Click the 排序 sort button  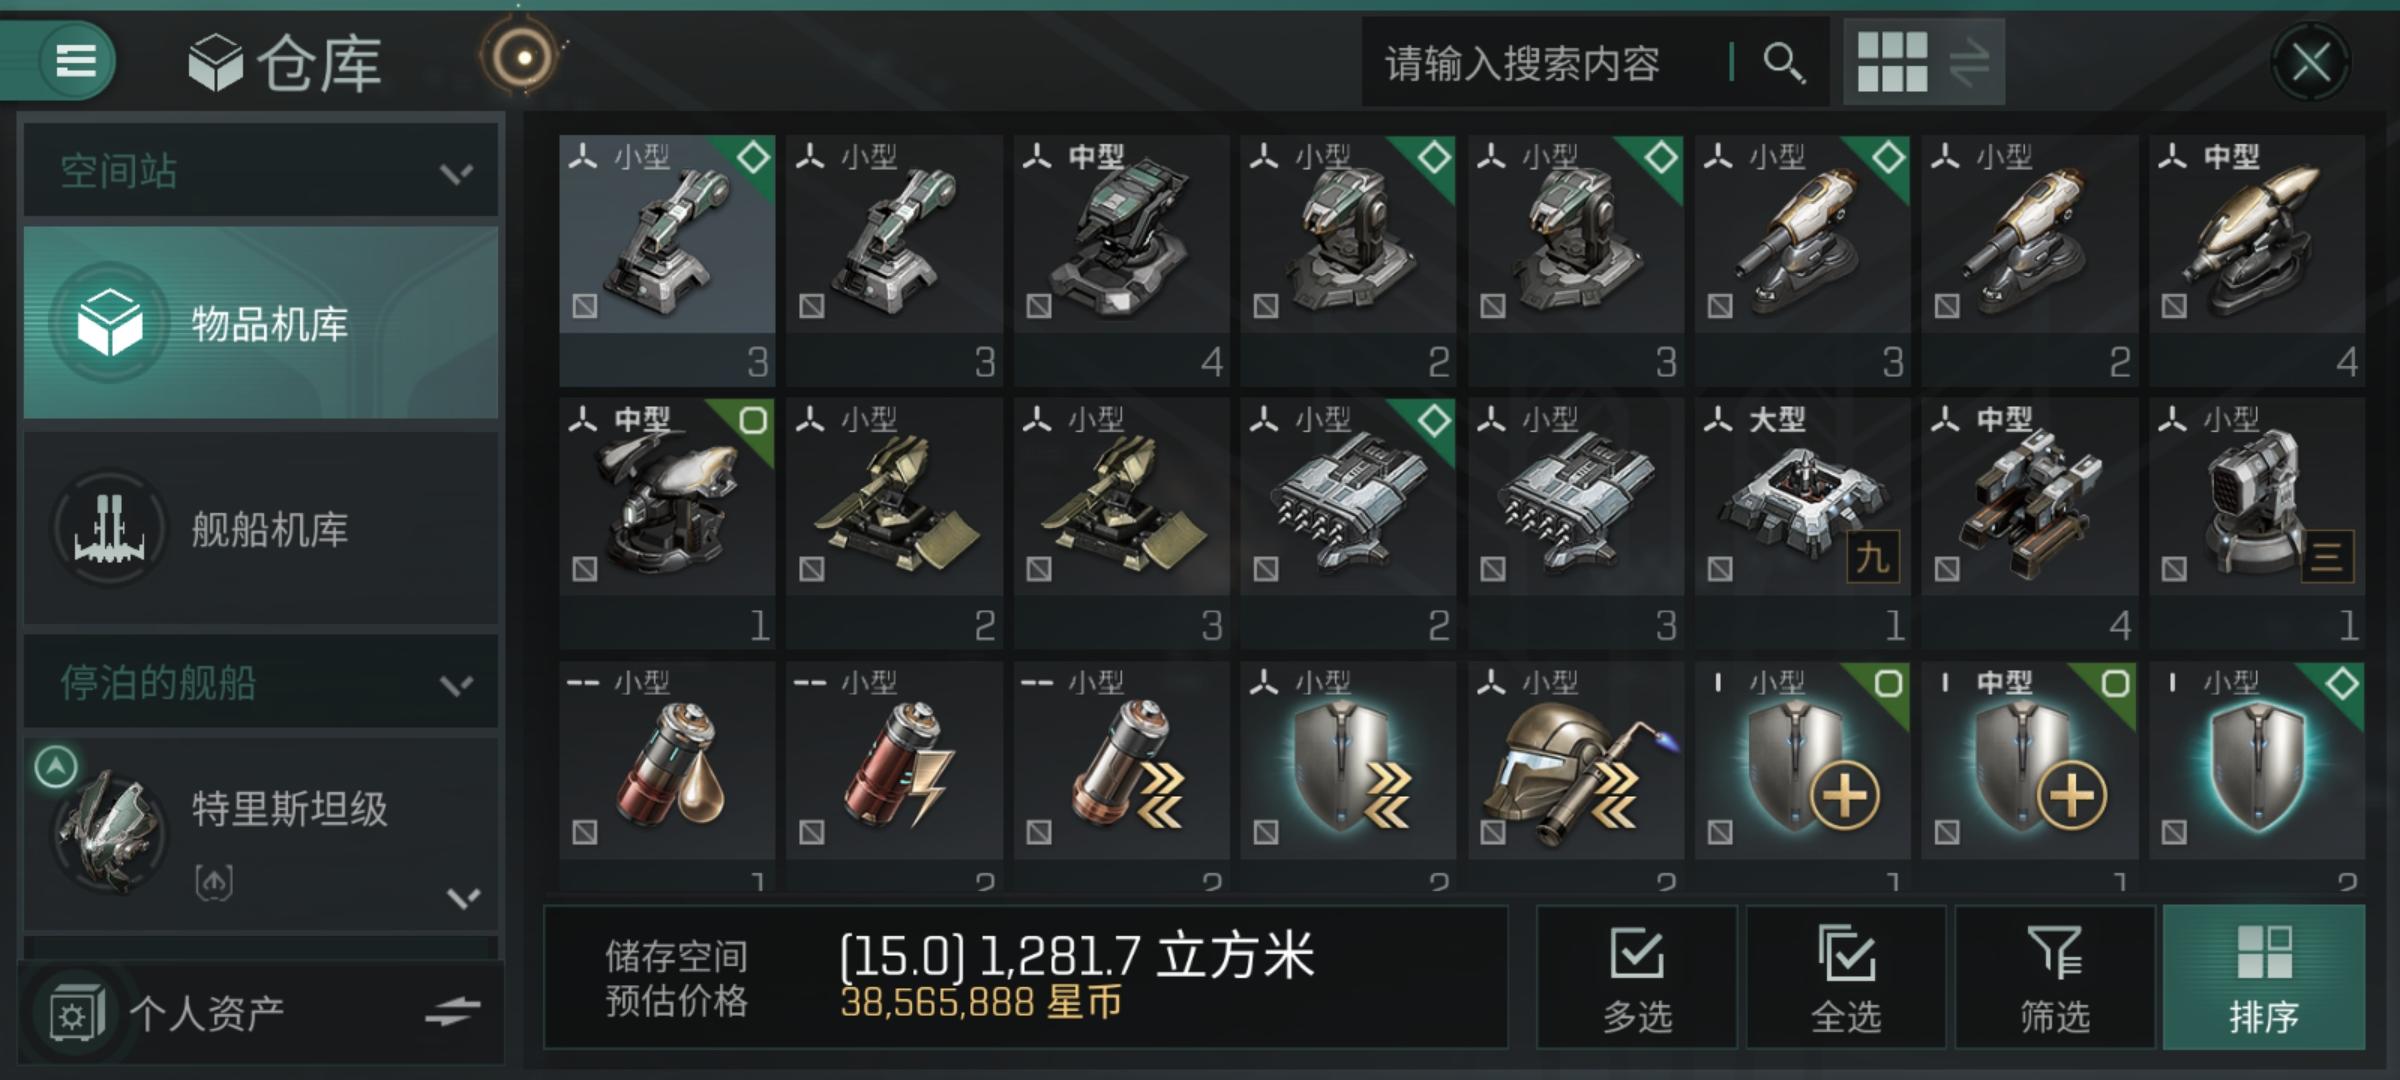pyautogui.click(x=2264, y=977)
